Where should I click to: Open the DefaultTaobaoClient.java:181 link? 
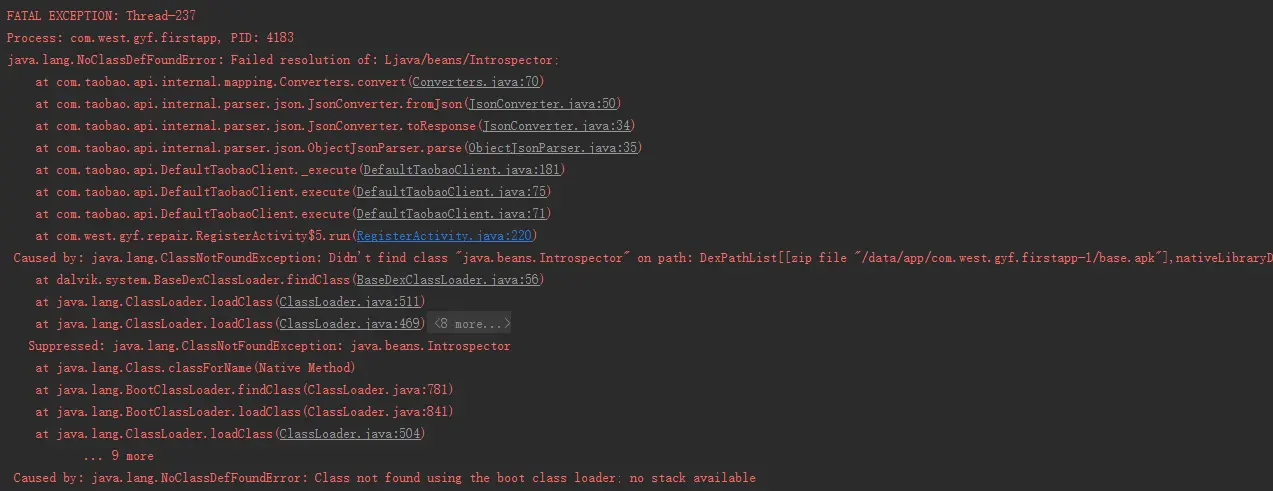460,170
